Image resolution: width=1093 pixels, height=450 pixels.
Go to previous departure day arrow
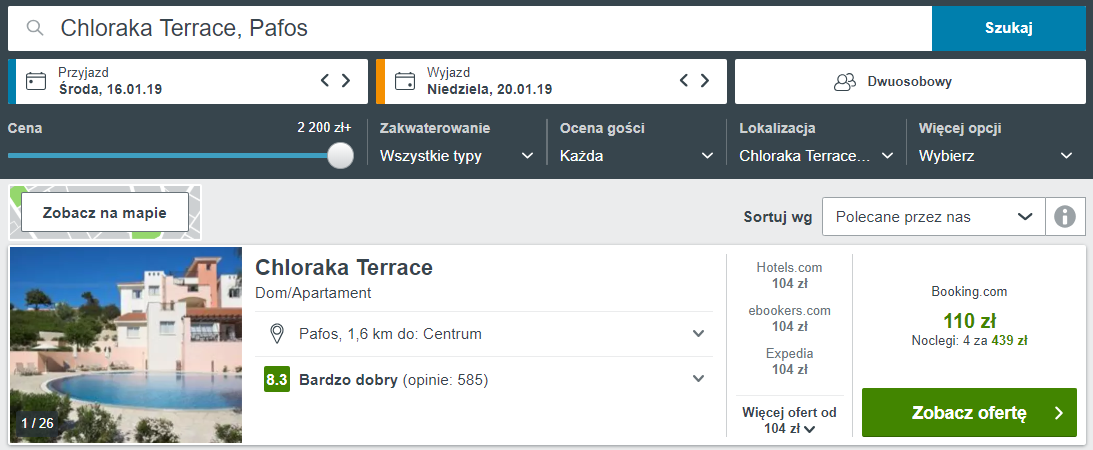684,80
